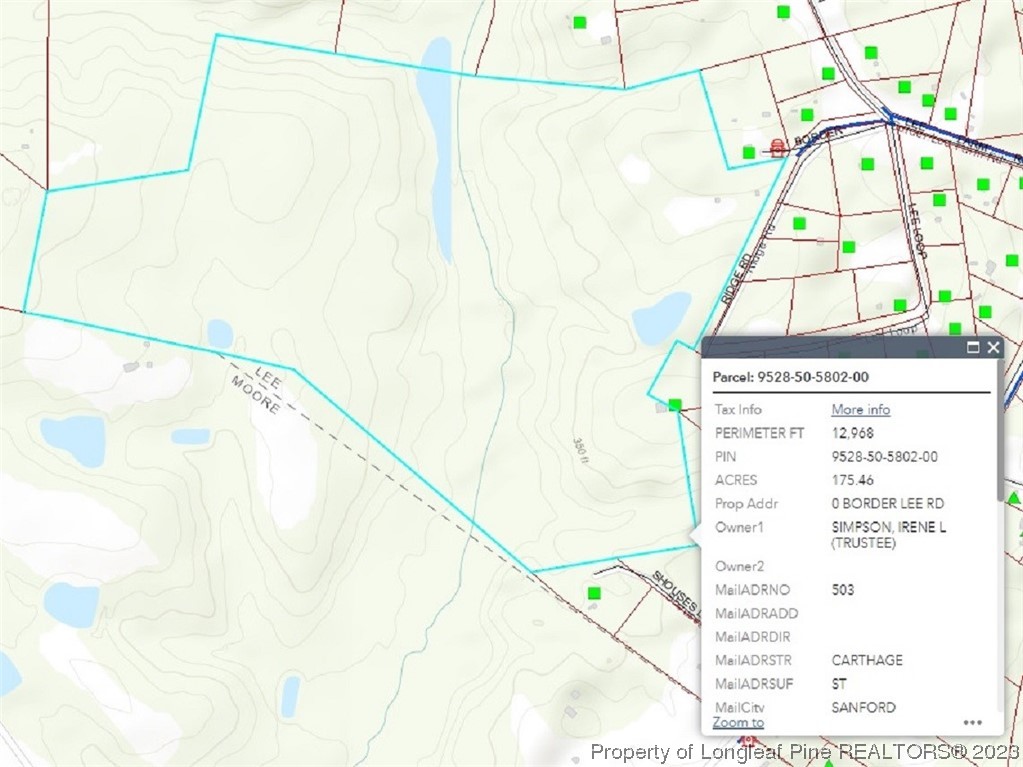The width and height of the screenshot is (1023, 767).
Task: Click the ACRES value 175.46
Action: pos(852,480)
